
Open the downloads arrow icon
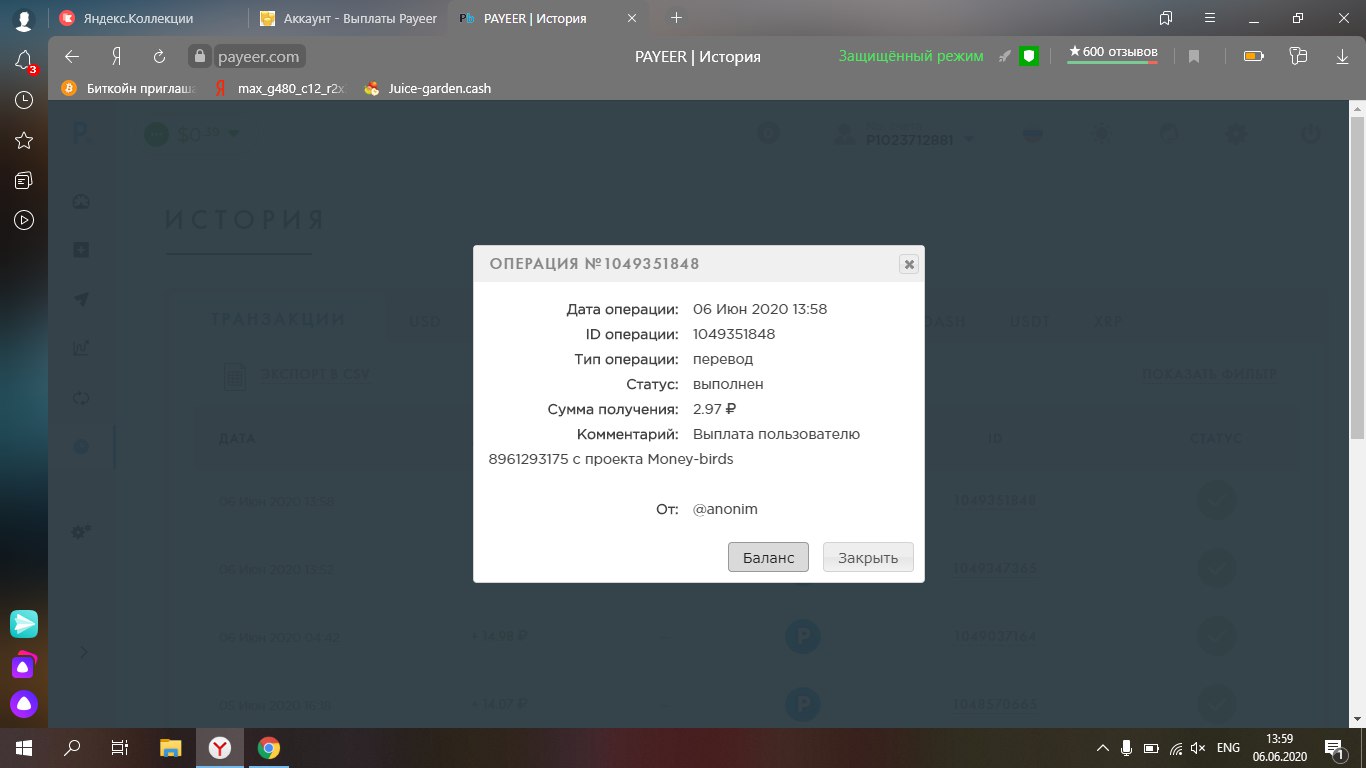(1342, 57)
